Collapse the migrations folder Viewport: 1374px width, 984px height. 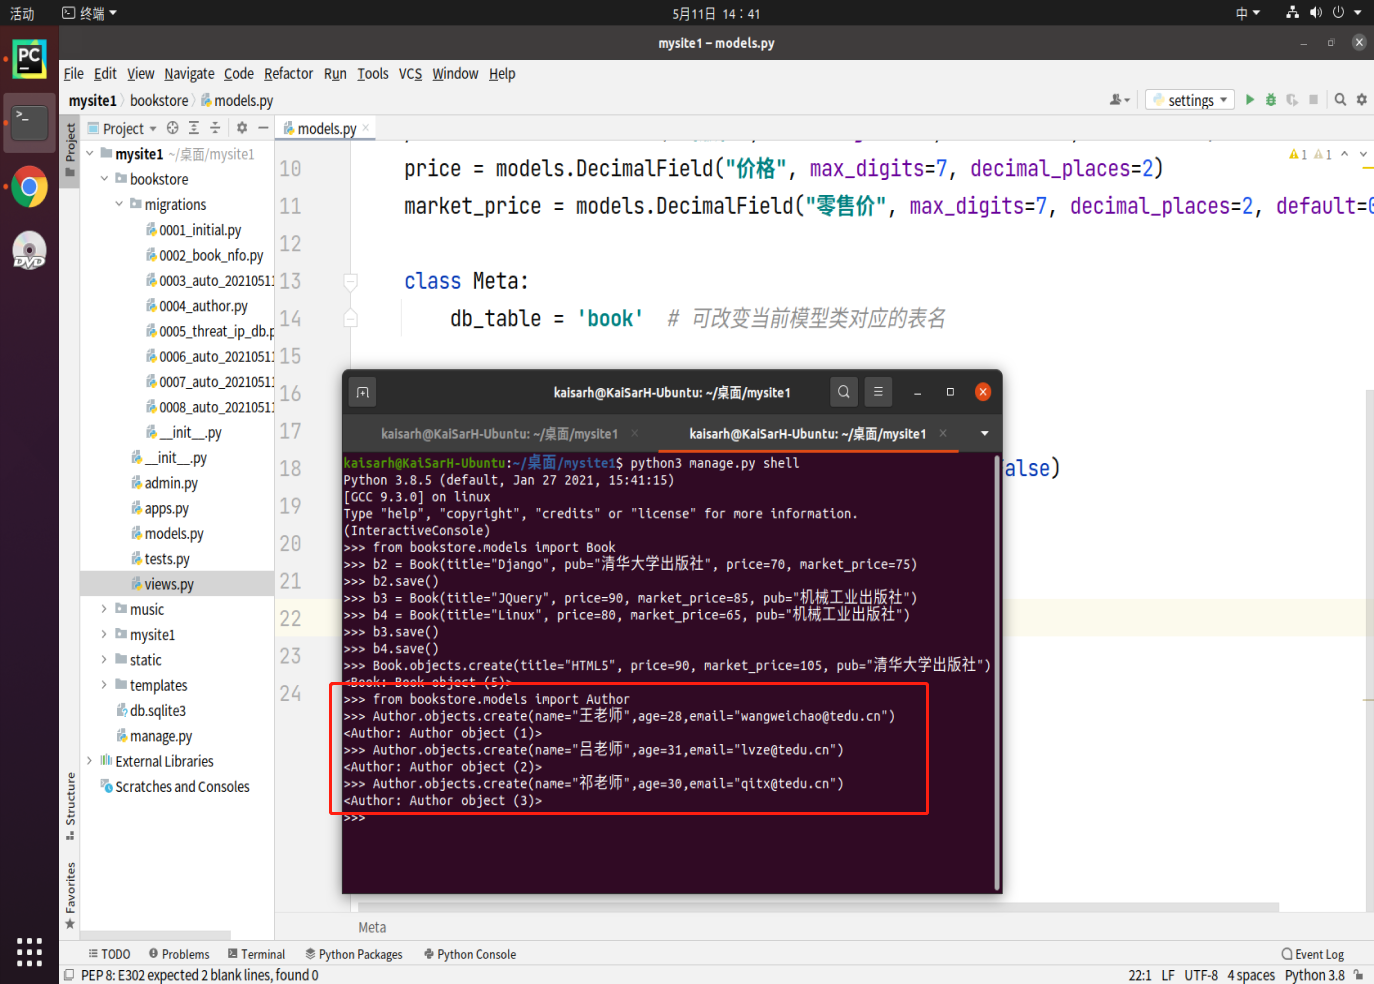click(119, 204)
